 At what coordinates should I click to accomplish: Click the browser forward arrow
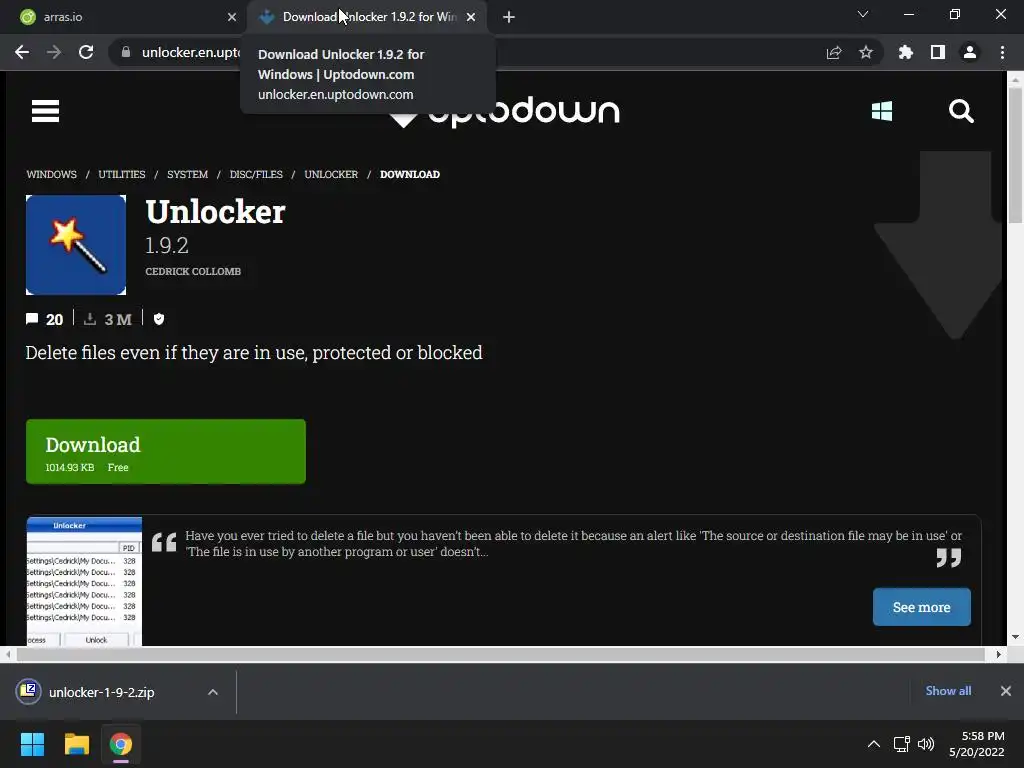tap(54, 52)
